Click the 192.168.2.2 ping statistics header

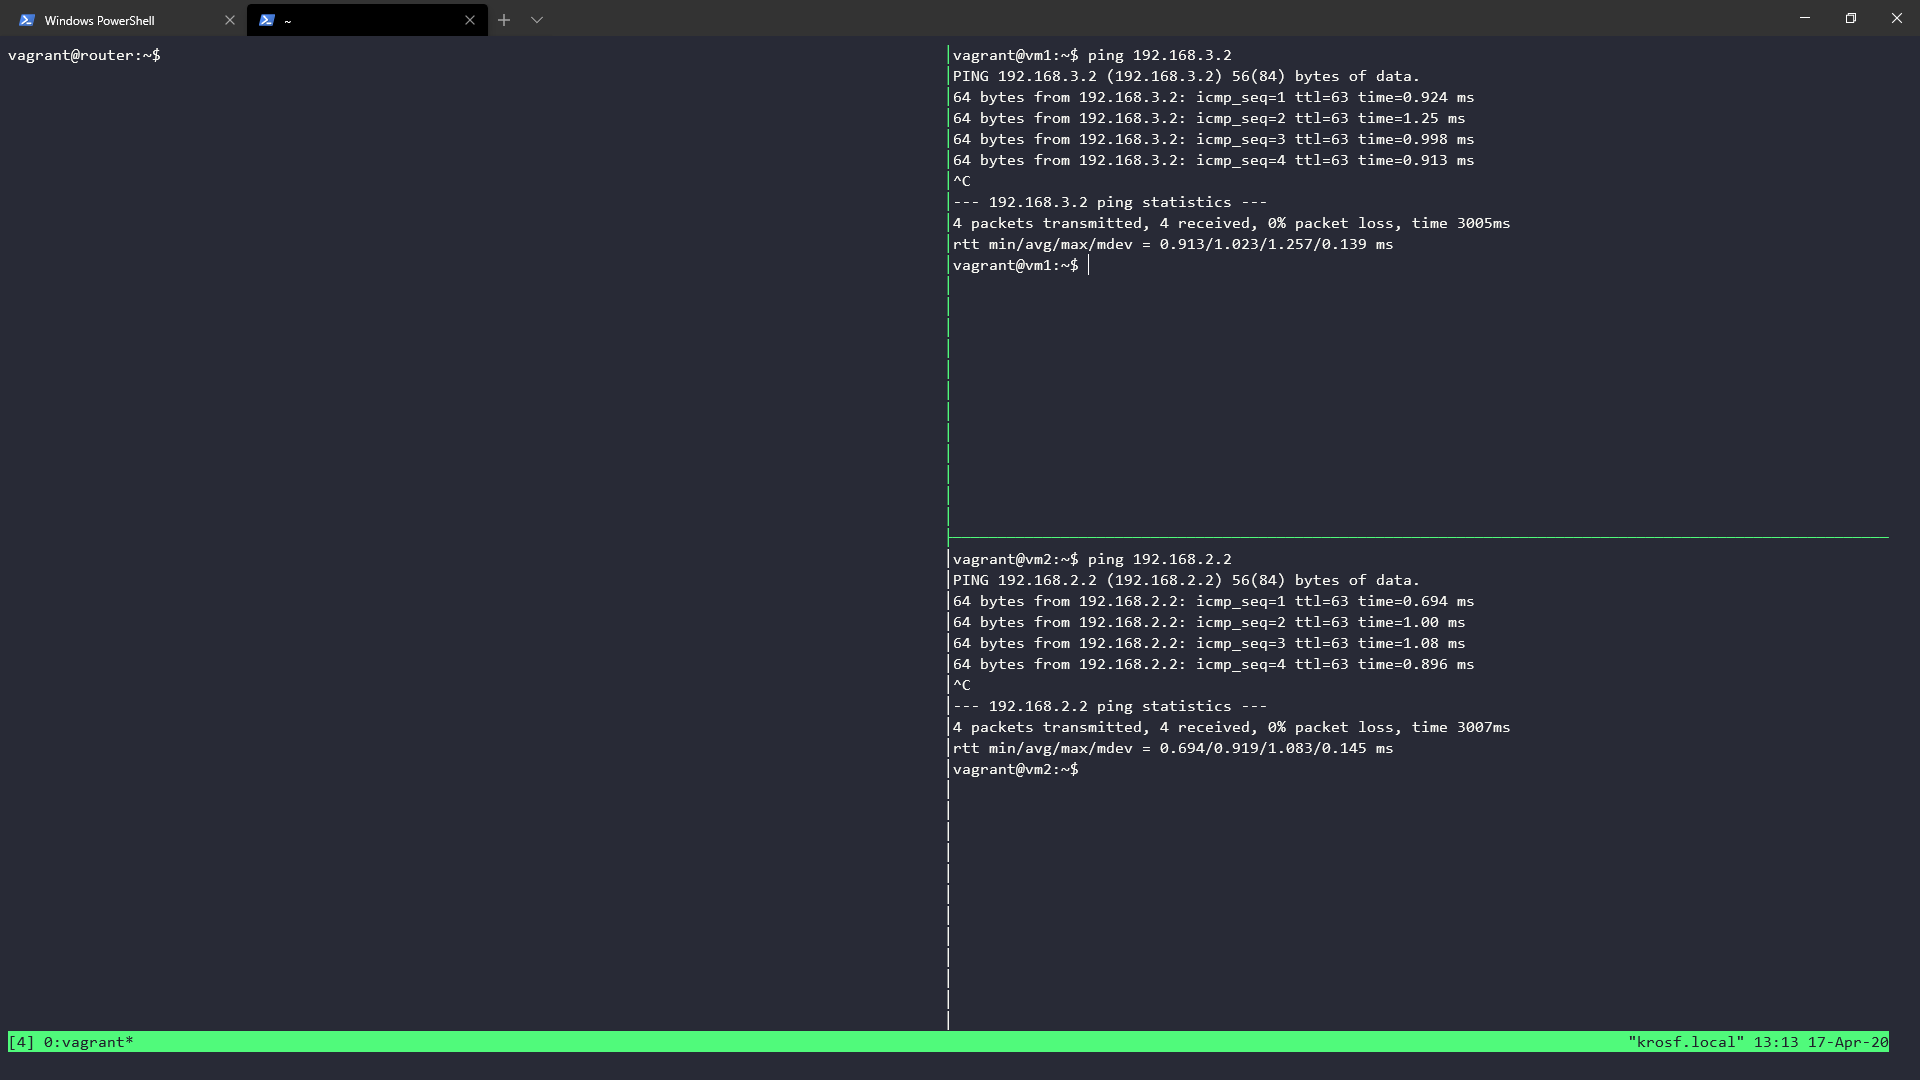coord(1110,706)
